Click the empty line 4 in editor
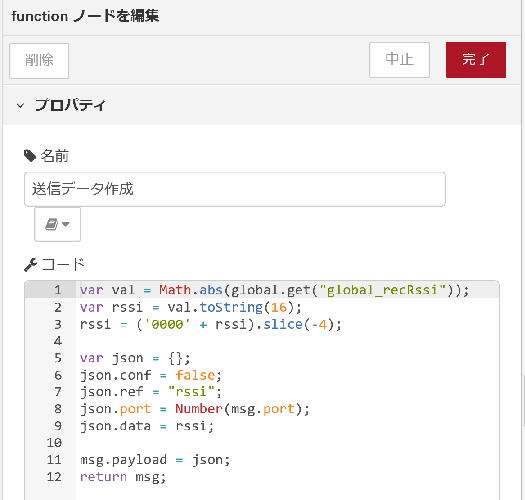Screen dimensions: 525x500 [287, 341]
